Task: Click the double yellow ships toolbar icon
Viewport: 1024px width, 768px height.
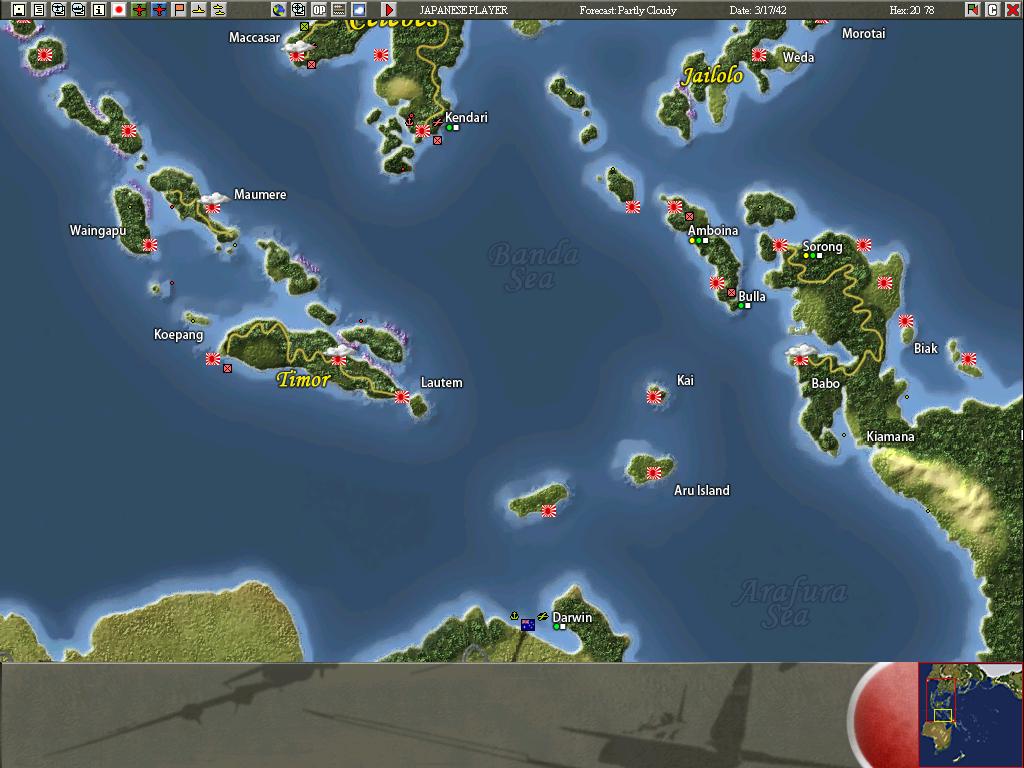Action: [x=219, y=9]
